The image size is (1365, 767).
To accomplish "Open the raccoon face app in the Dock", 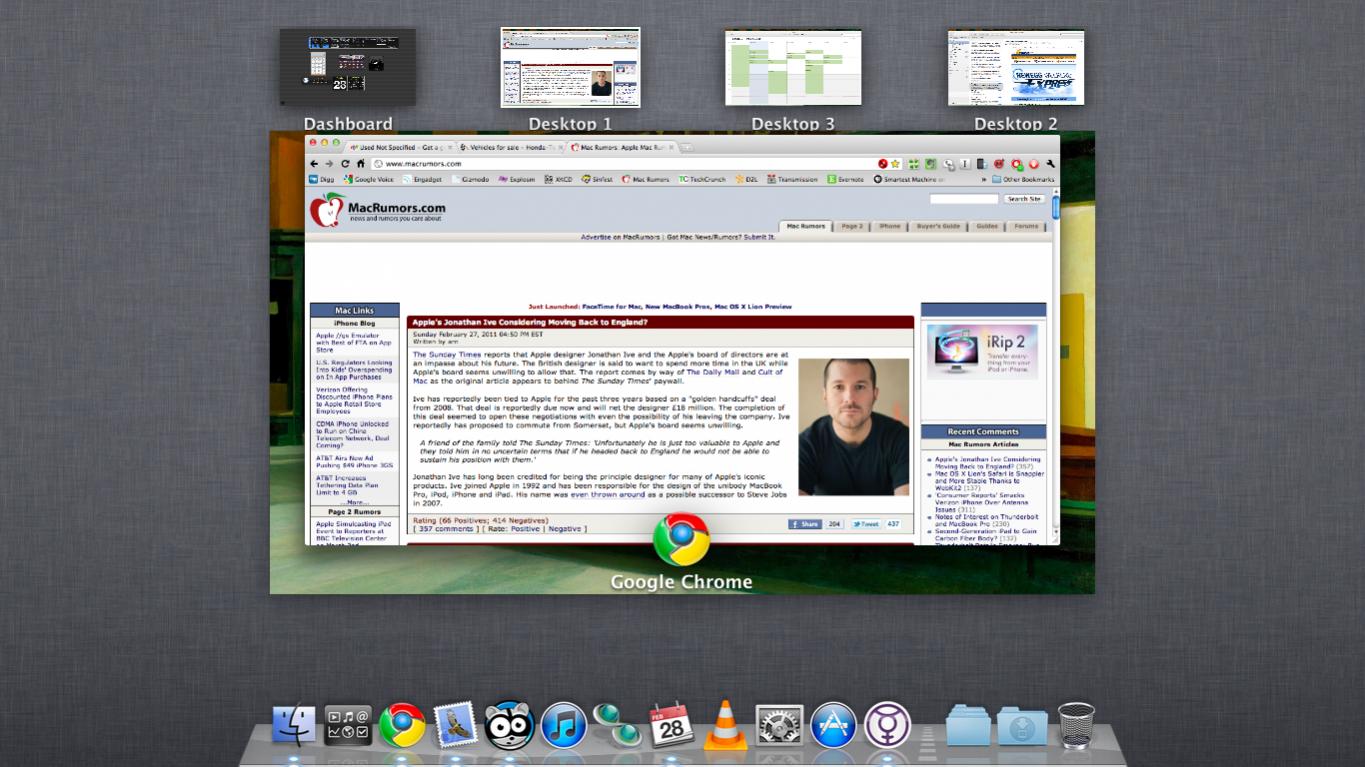I will coord(509,726).
